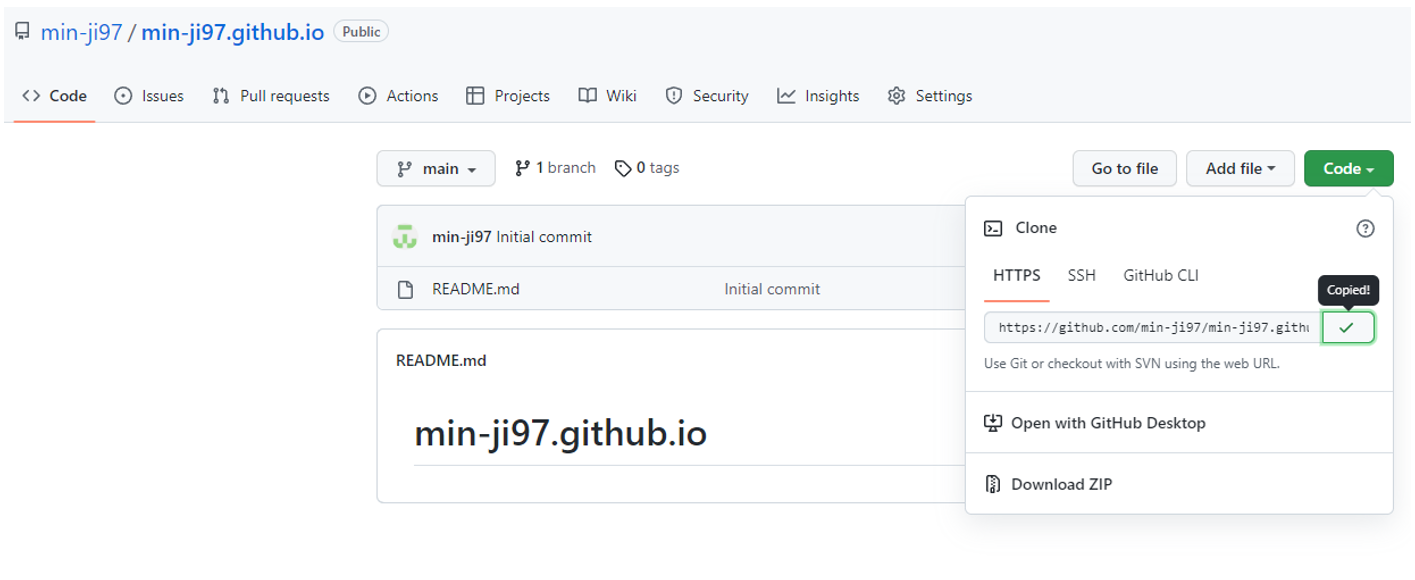Select the HTTPS clone tab
1415x580 pixels.
coord(1017,276)
